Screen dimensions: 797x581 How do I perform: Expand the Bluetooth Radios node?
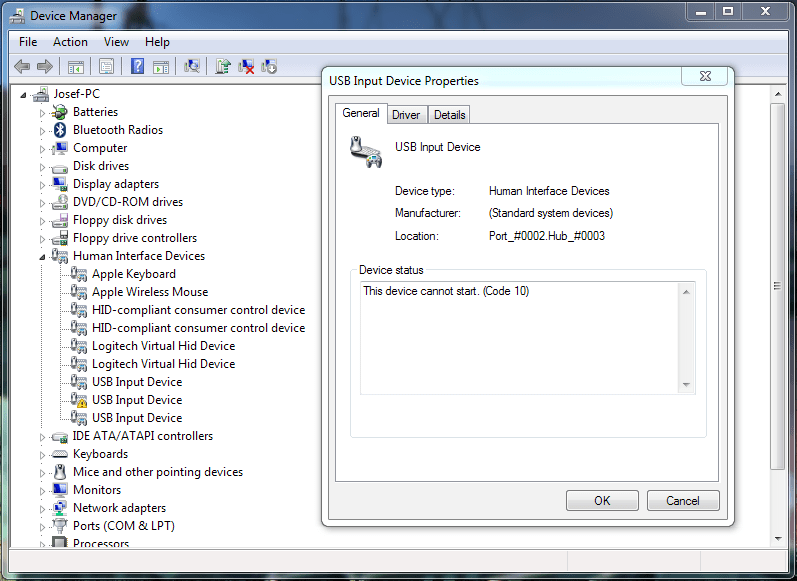click(42, 131)
